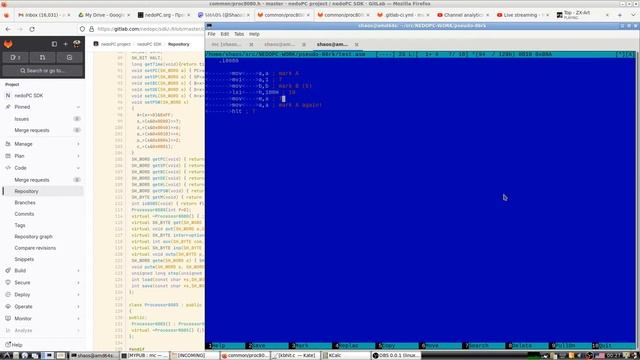Viewport: 640px width, 360px height.
Task: Open Compare revisions in sidebar
Action: tap(35, 248)
